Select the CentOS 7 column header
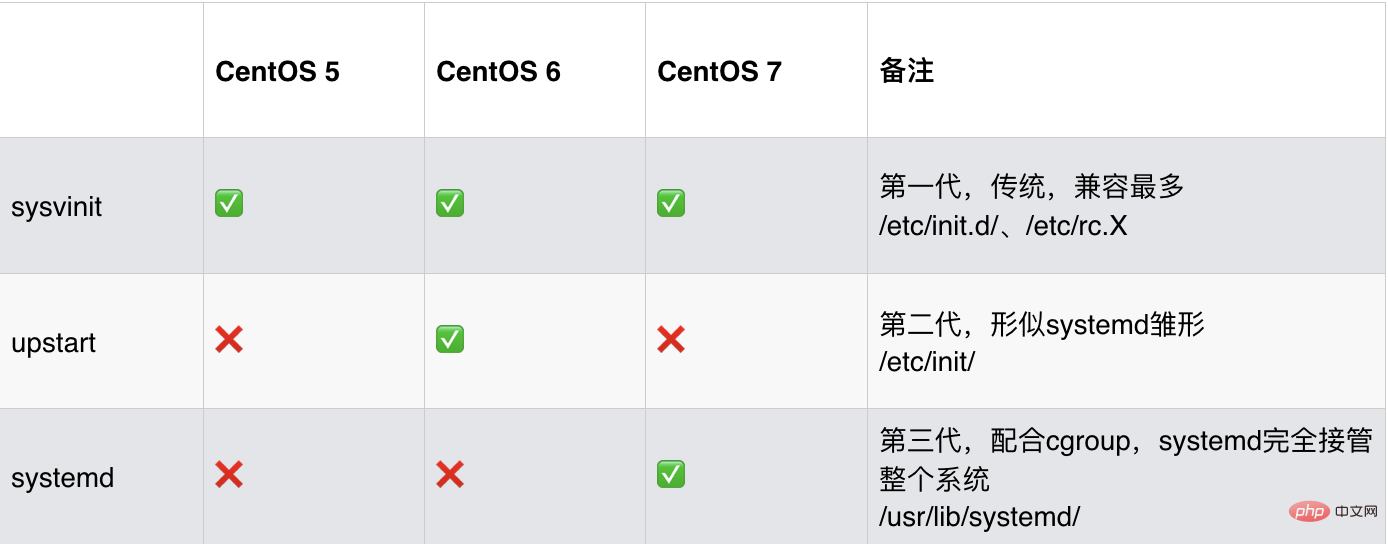 (720, 72)
